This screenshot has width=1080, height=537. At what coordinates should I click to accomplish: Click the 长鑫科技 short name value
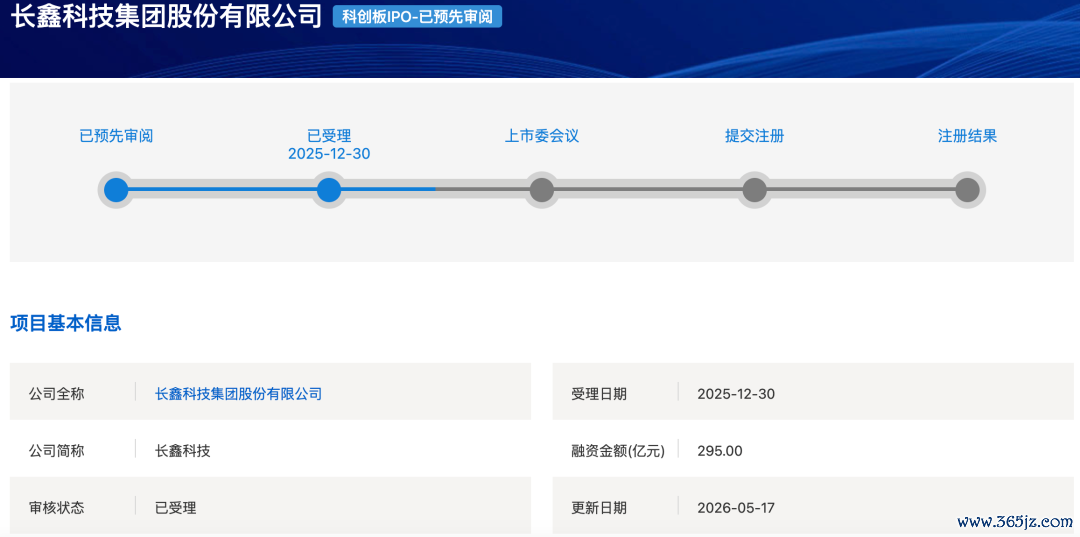[x=183, y=451]
